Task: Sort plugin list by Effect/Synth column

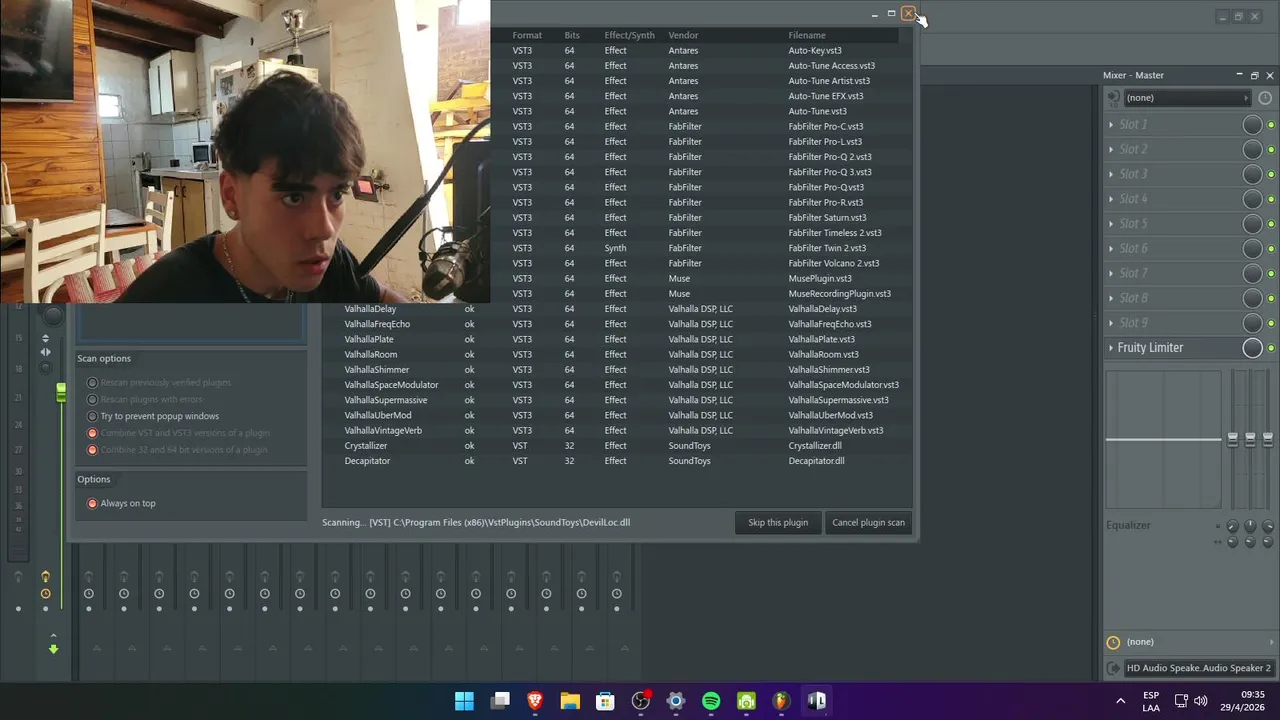Action: (x=629, y=35)
